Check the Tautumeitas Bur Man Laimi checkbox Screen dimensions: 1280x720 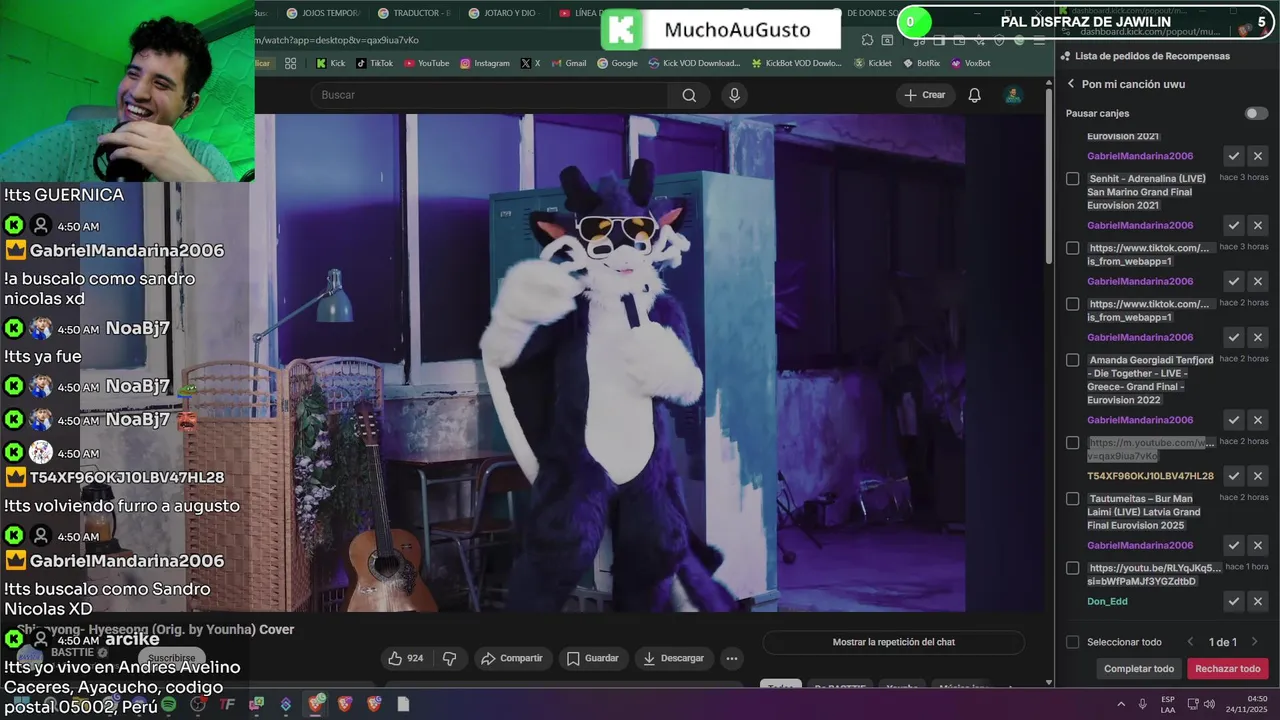tap(1073, 499)
